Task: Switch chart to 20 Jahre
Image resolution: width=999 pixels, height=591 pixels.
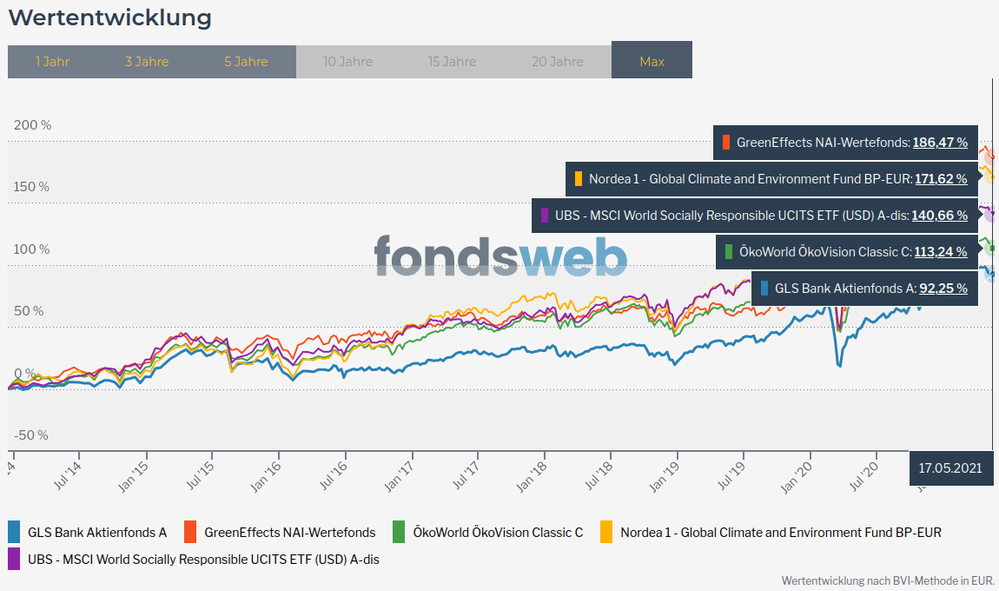Action: (557, 61)
